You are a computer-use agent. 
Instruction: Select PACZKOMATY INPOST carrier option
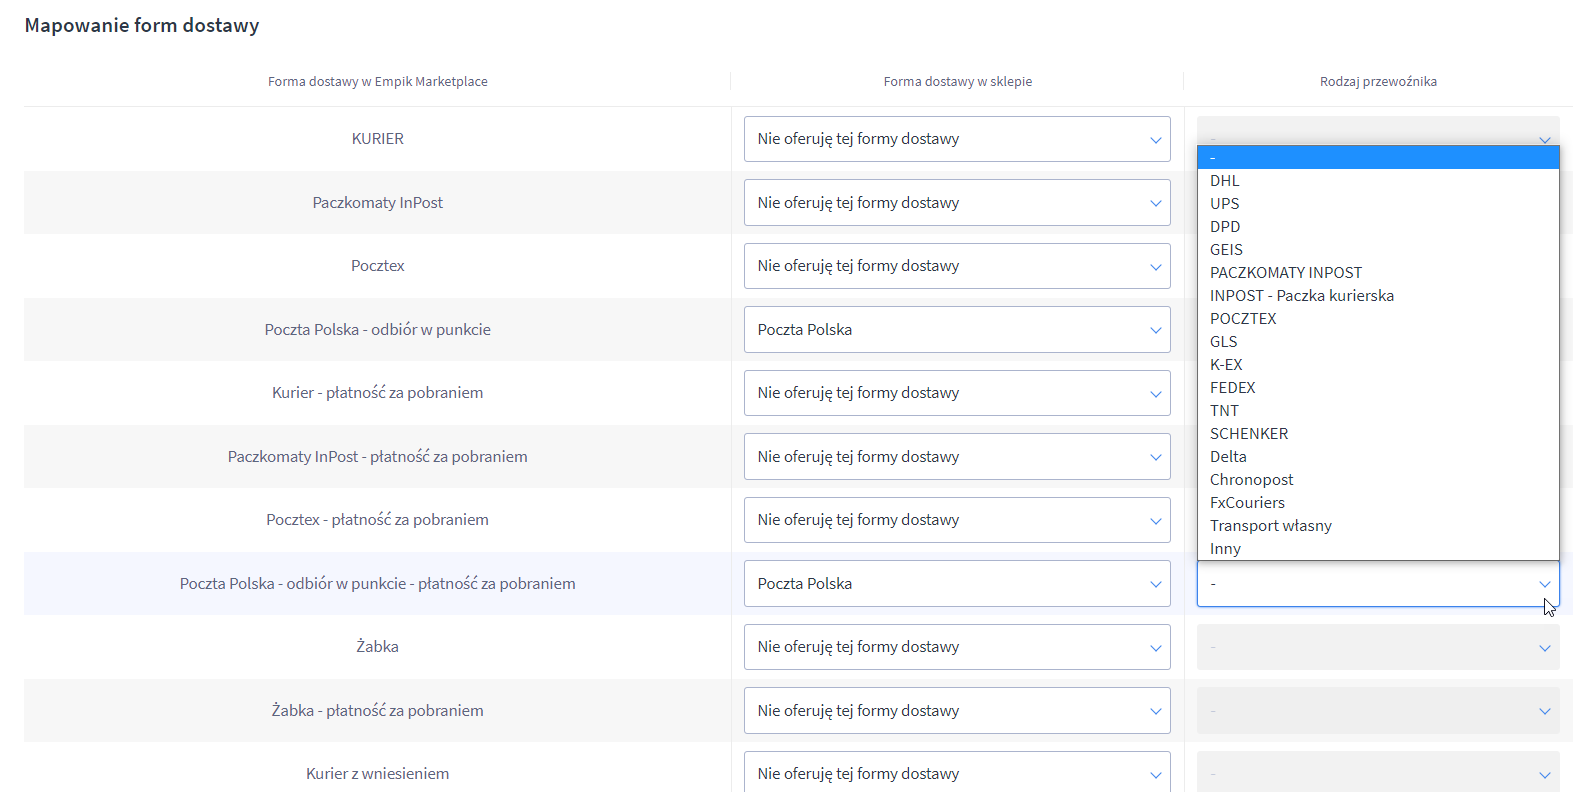pyautogui.click(x=1286, y=273)
